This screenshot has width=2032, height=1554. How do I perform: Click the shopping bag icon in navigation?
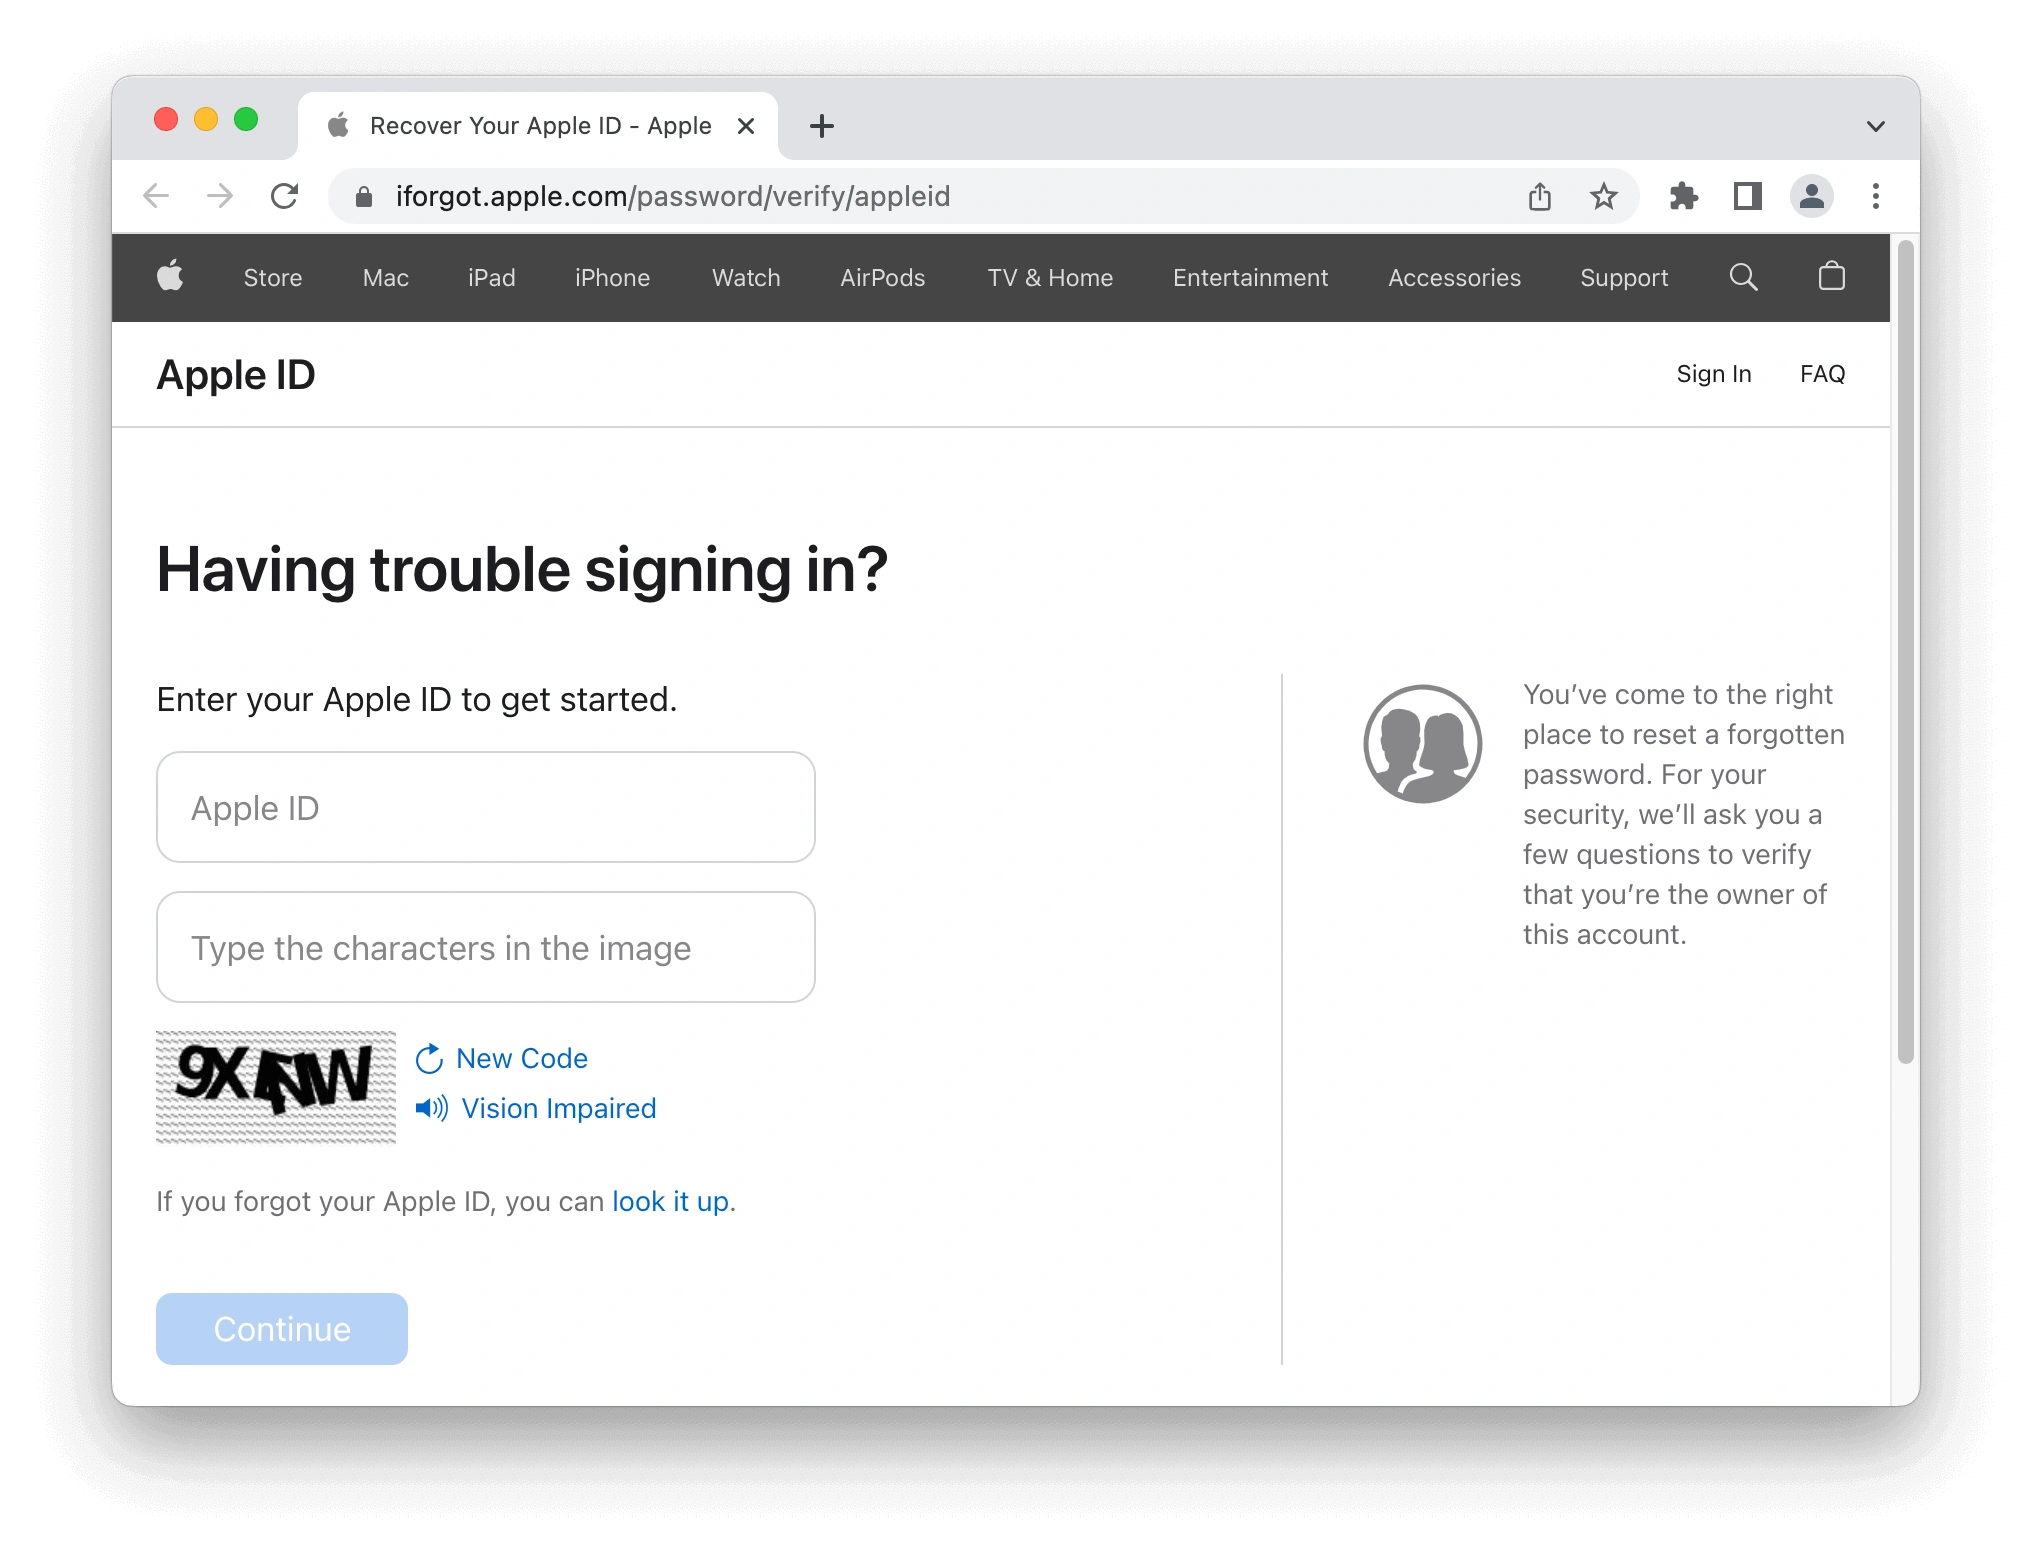point(1831,276)
